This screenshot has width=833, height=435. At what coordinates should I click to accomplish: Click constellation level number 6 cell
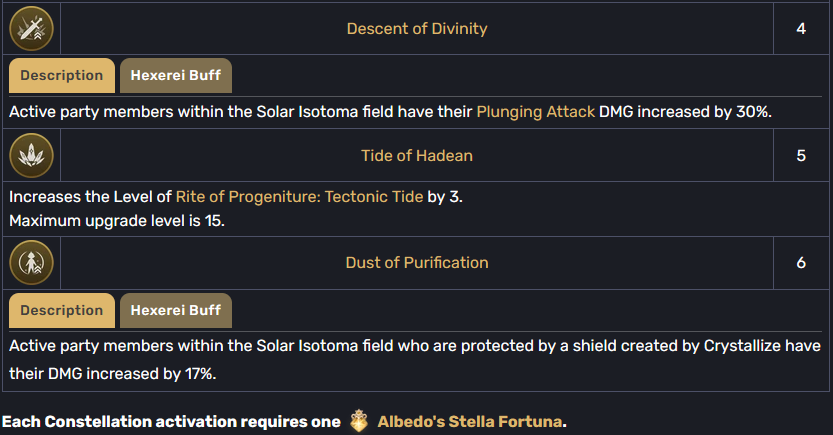pyautogui.click(x=801, y=262)
